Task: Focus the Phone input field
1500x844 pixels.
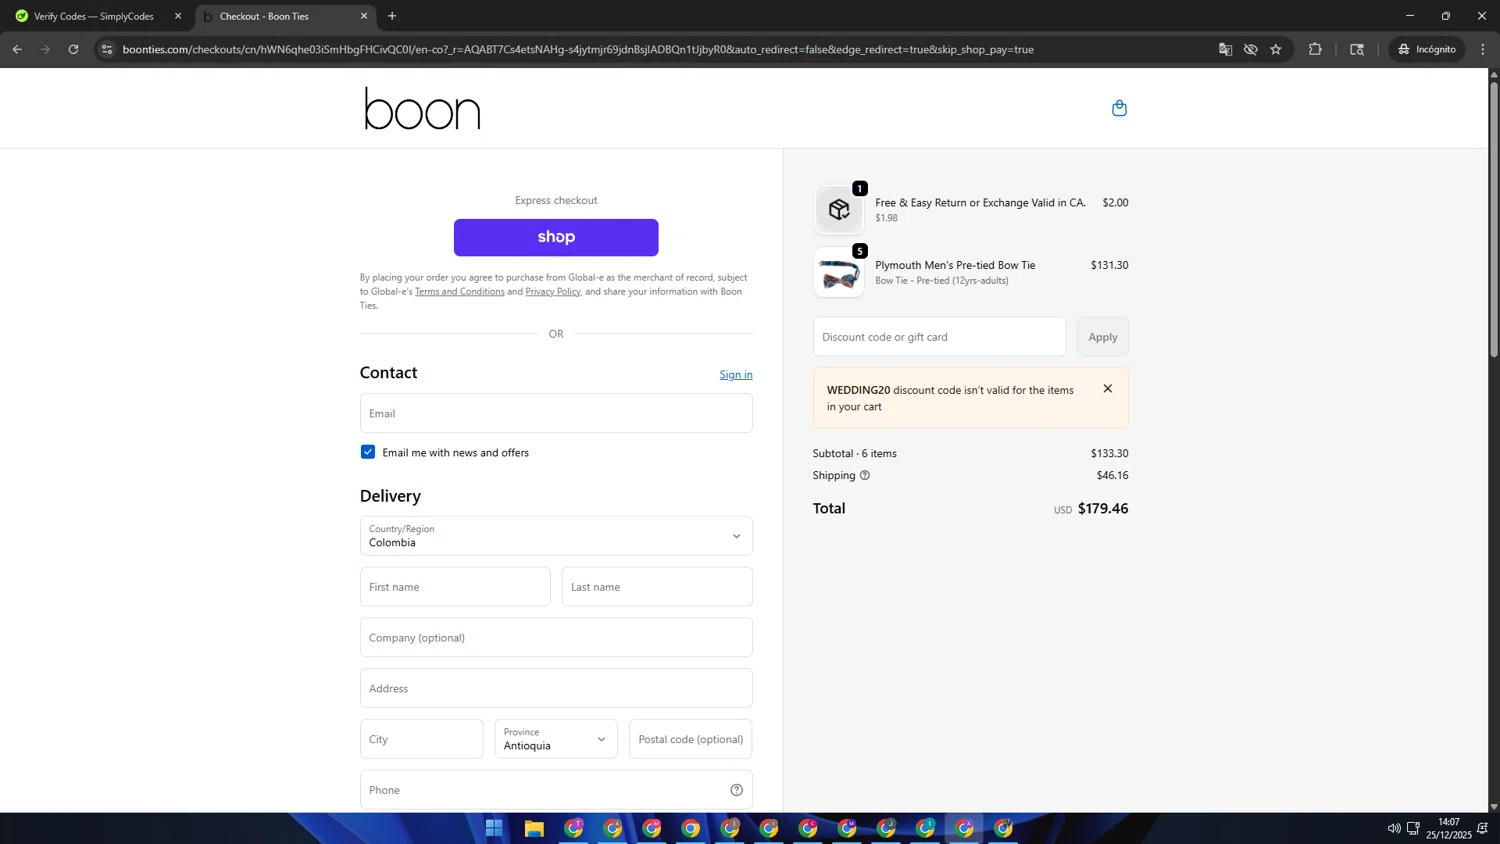Action: [x=556, y=790]
